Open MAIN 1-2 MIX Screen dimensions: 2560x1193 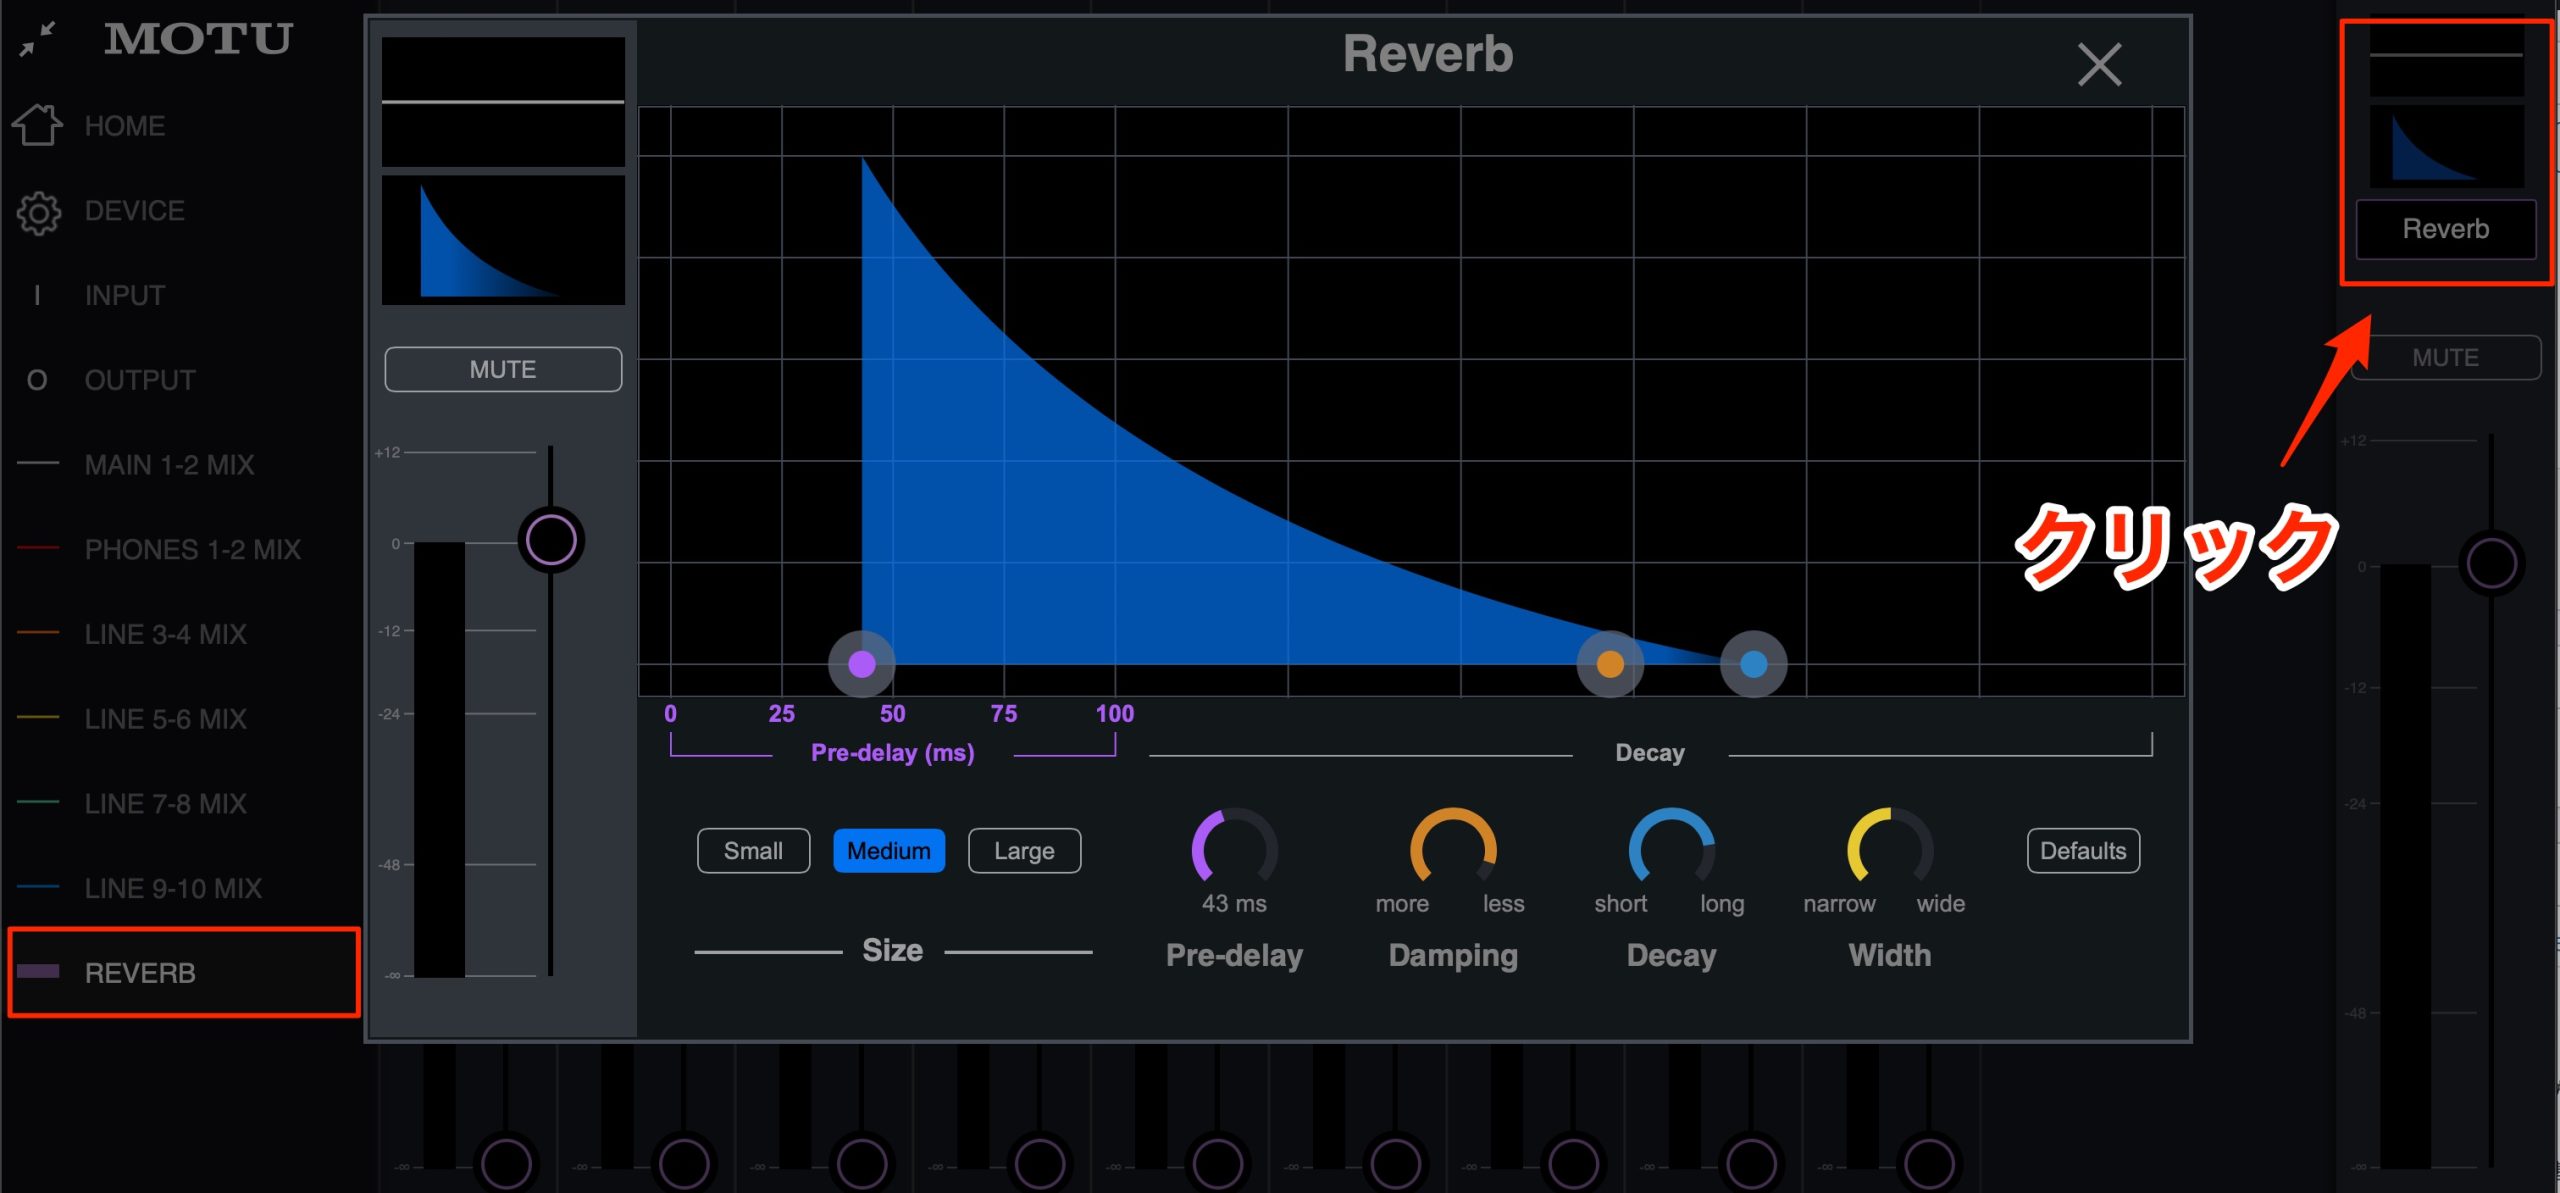point(169,465)
